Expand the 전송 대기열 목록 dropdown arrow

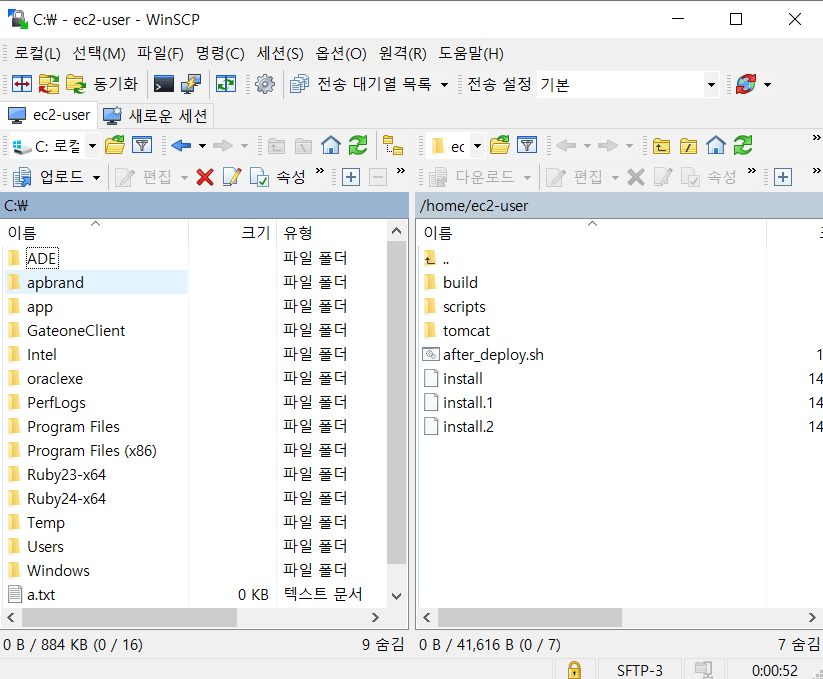tap(444, 84)
